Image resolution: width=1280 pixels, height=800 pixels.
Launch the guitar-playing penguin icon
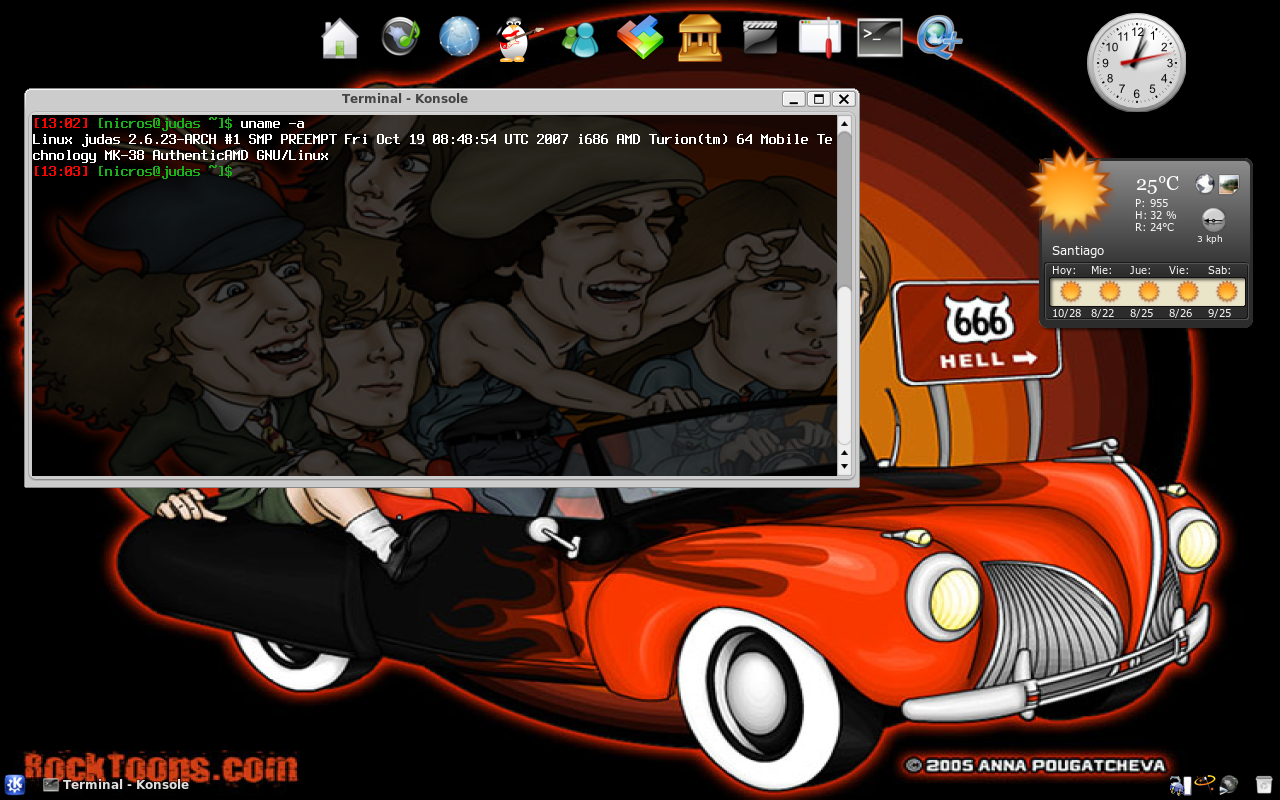coord(512,37)
